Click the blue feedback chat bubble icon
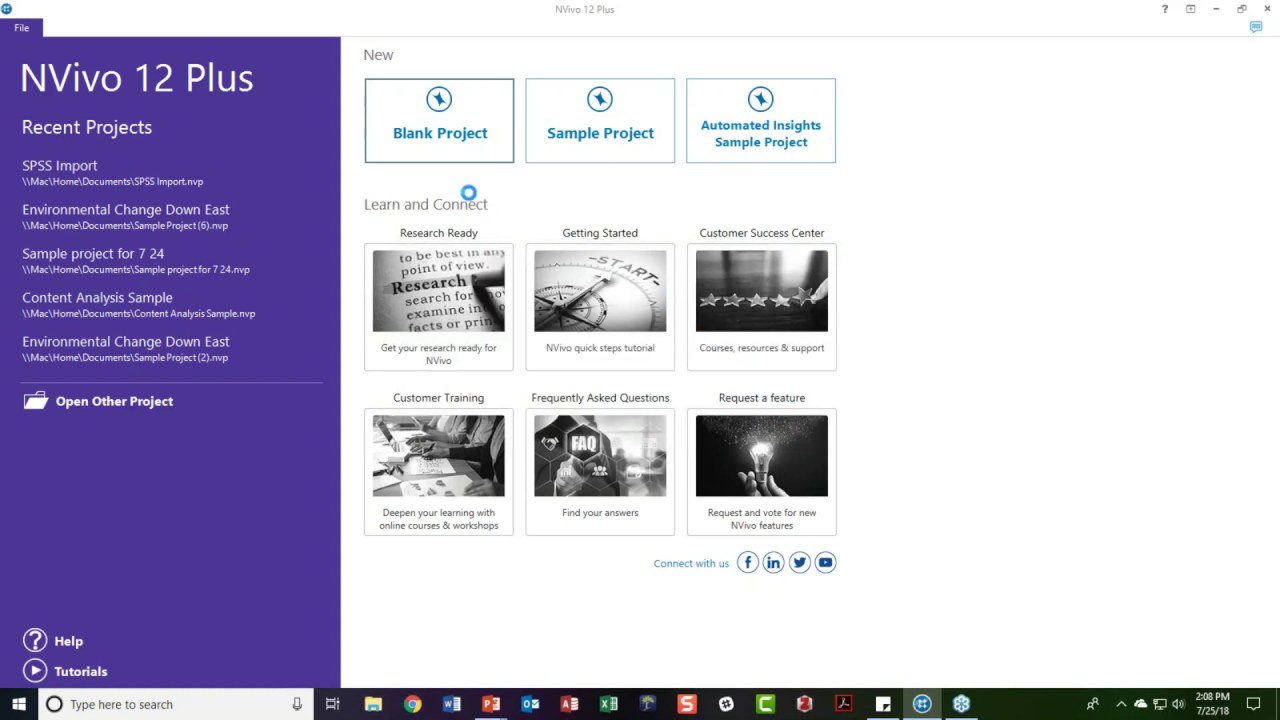 click(x=1256, y=27)
